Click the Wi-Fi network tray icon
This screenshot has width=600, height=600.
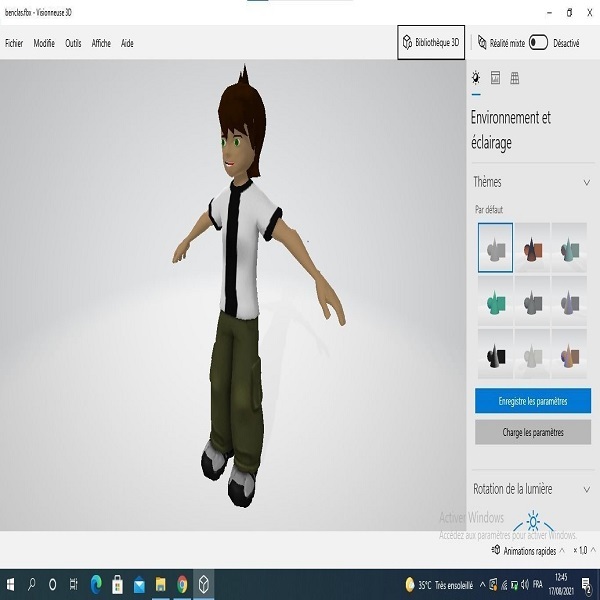(x=504, y=585)
